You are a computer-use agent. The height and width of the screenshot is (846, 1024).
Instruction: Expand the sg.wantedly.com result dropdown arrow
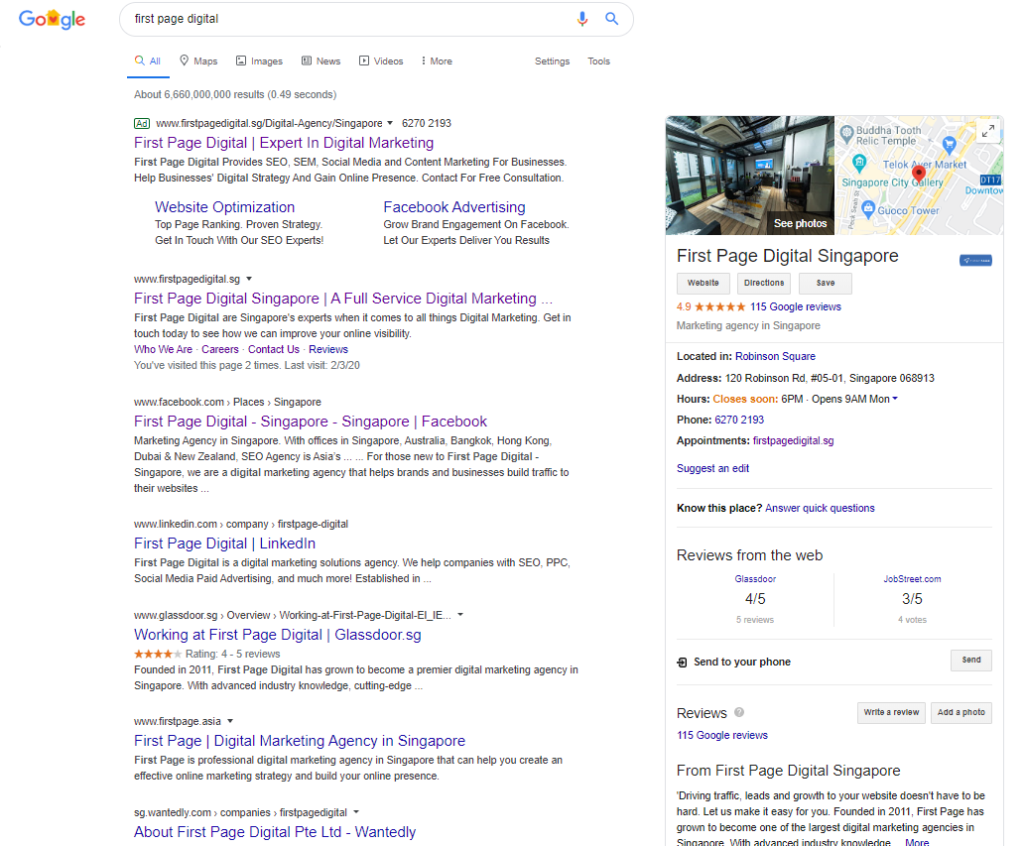(x=356, y=812)
